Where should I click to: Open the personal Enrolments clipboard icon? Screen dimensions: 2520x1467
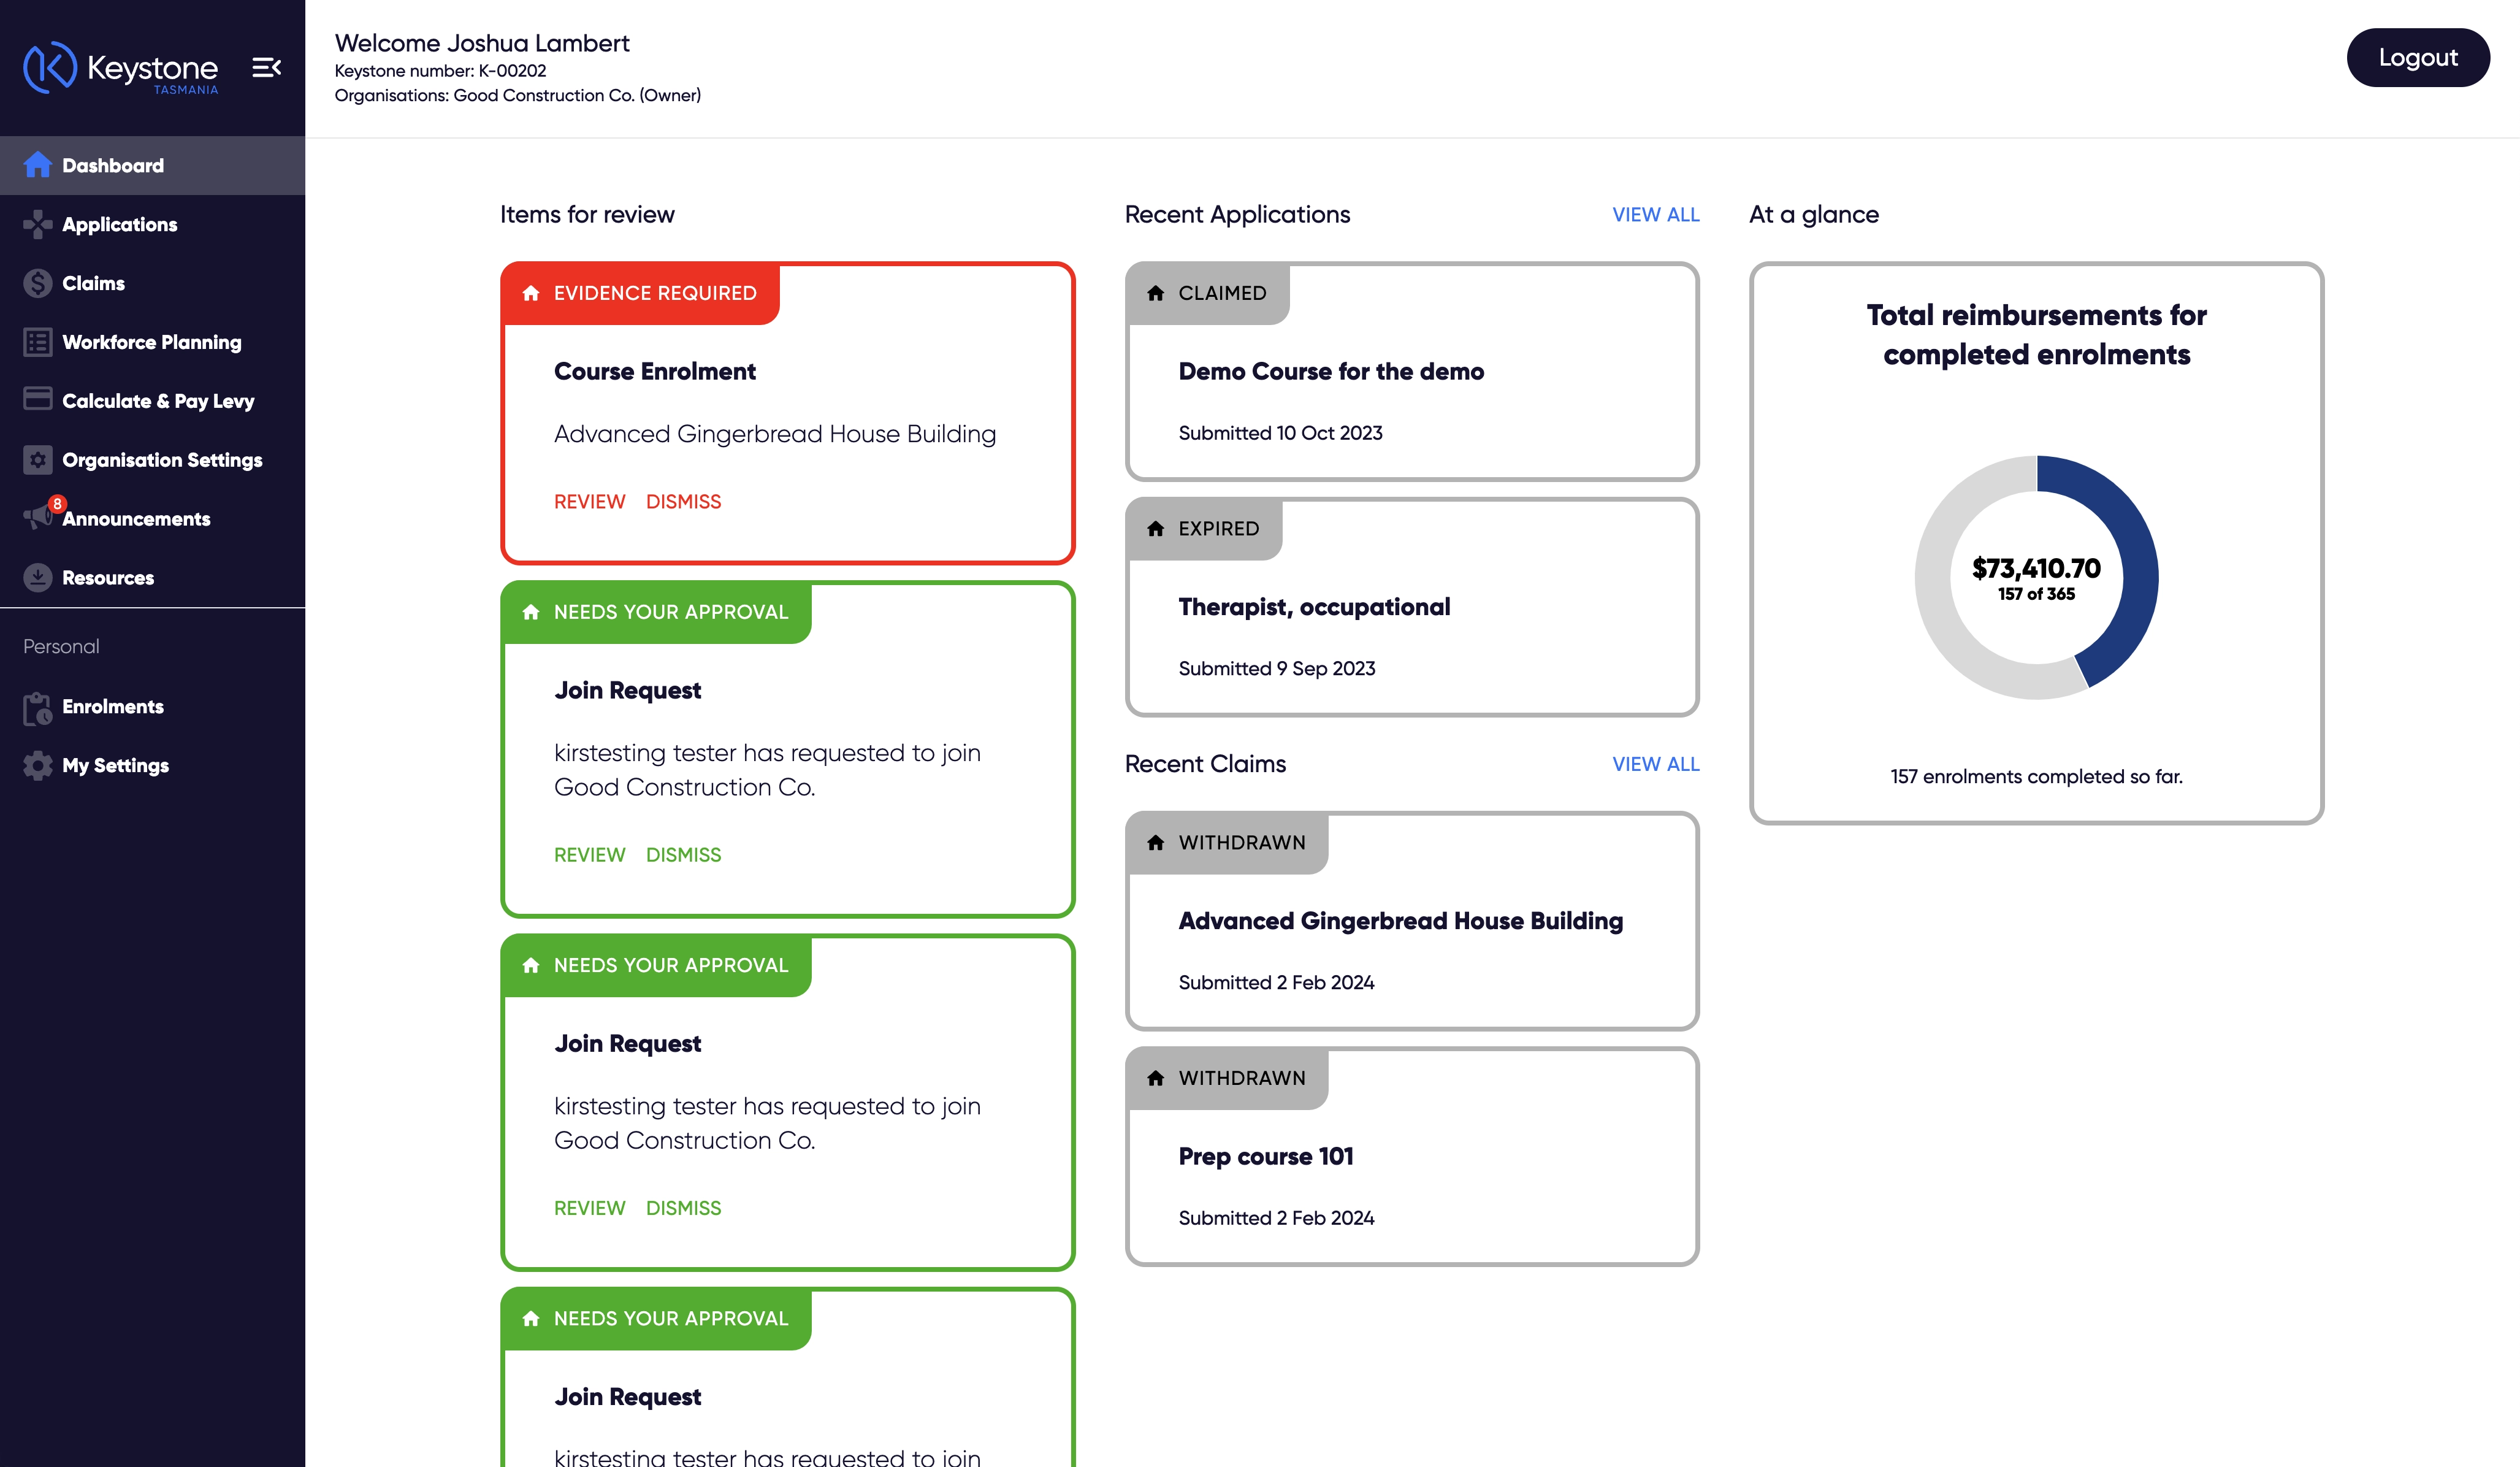coord(37,707)
